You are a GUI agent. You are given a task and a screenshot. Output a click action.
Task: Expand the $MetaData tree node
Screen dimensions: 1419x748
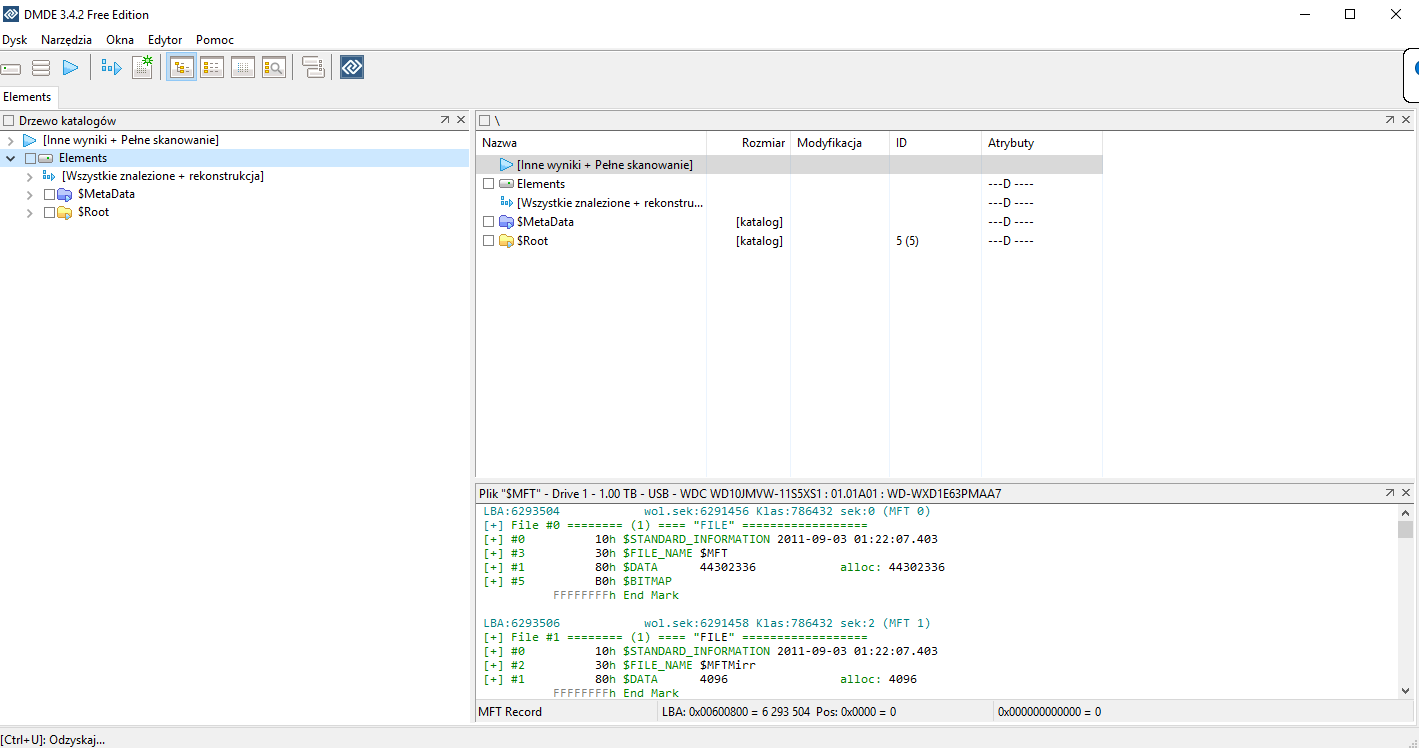click(30, 194)
